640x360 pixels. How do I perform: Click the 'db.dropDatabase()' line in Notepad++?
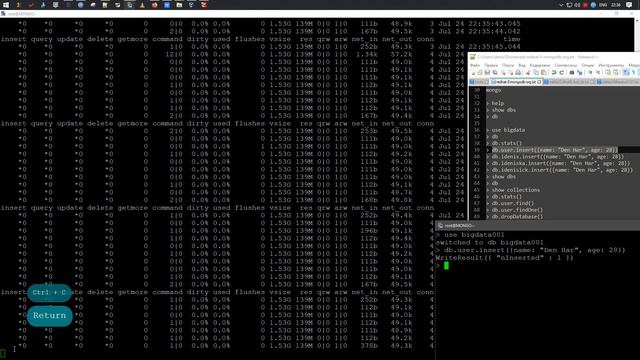tap(517, 216)
